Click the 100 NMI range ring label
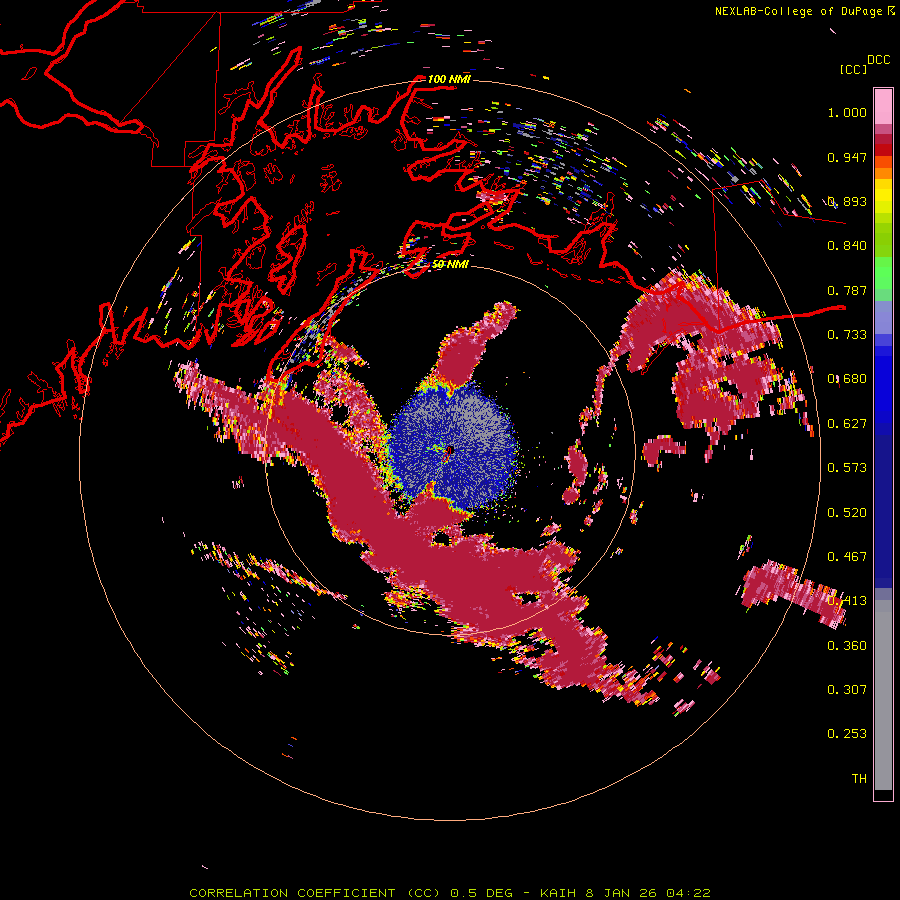The width and height of the screenshot is (900, 900). point(449,79)
